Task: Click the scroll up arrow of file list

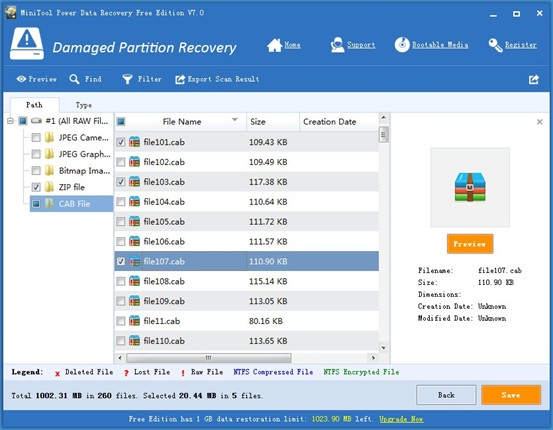Action: (384, 117)
